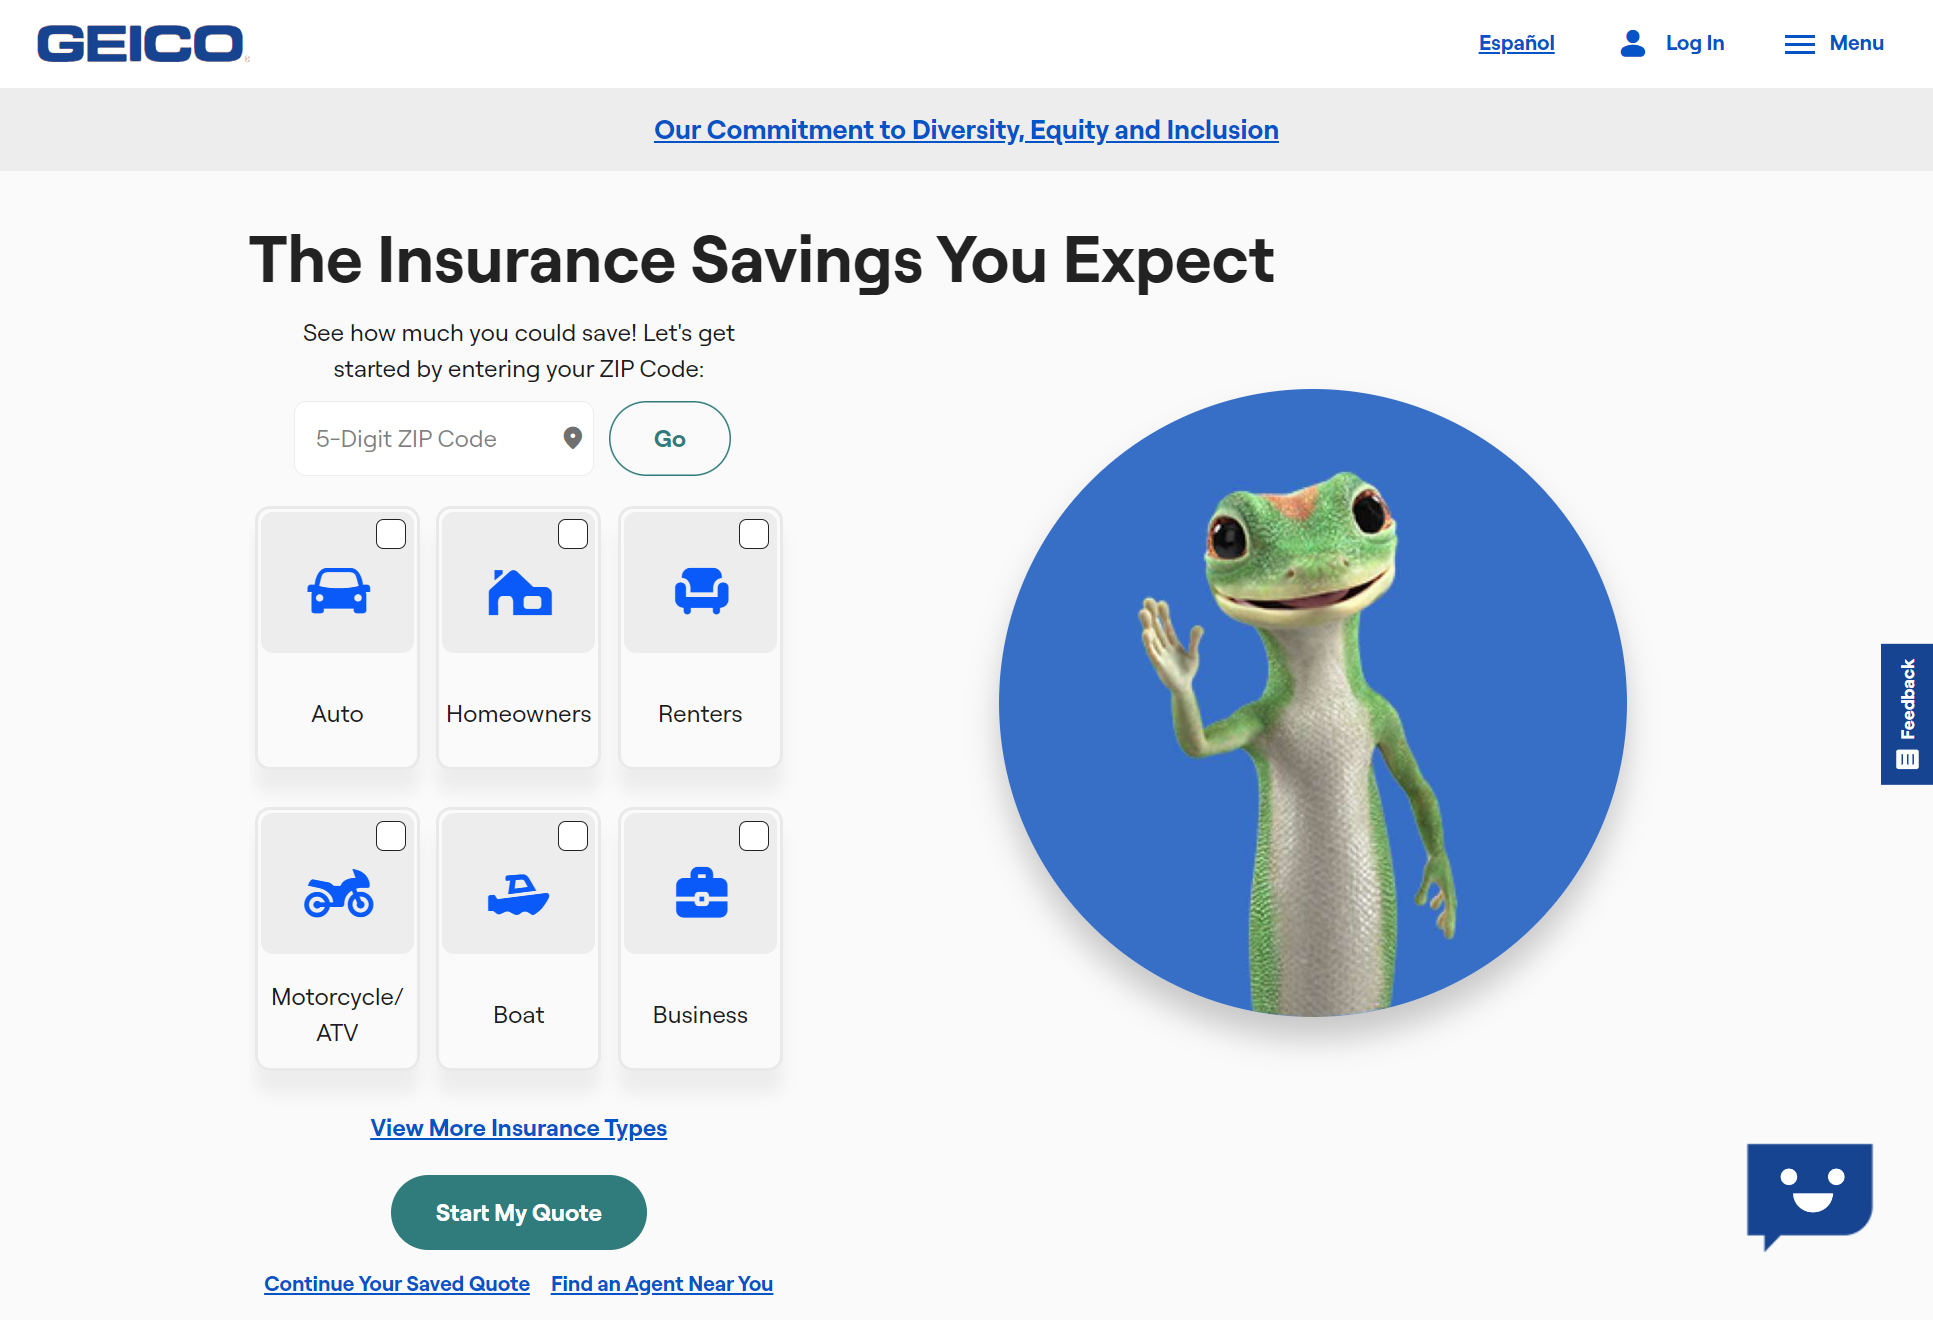Click the Start My Quote button
This screenshot has width=1933, height=1320.
[x=519, y=1213]
